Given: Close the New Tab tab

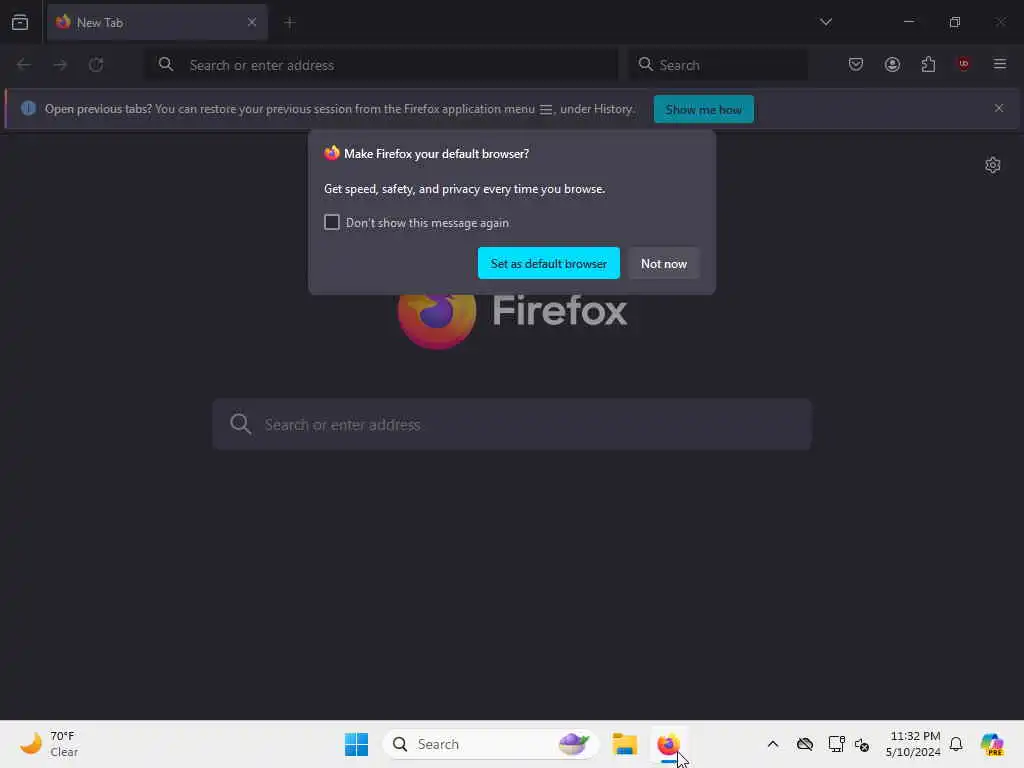Looking at the screenshot, I should click(x=251, y=22).
